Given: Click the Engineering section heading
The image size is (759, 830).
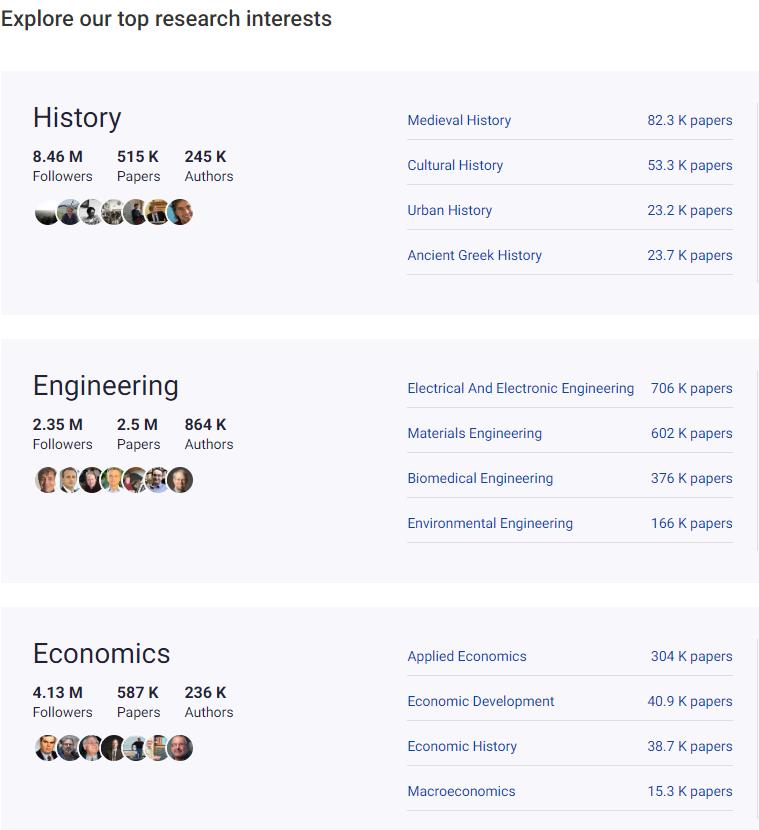Looking at the screenshot, I should pyautogui.click(x=105, y=386).
